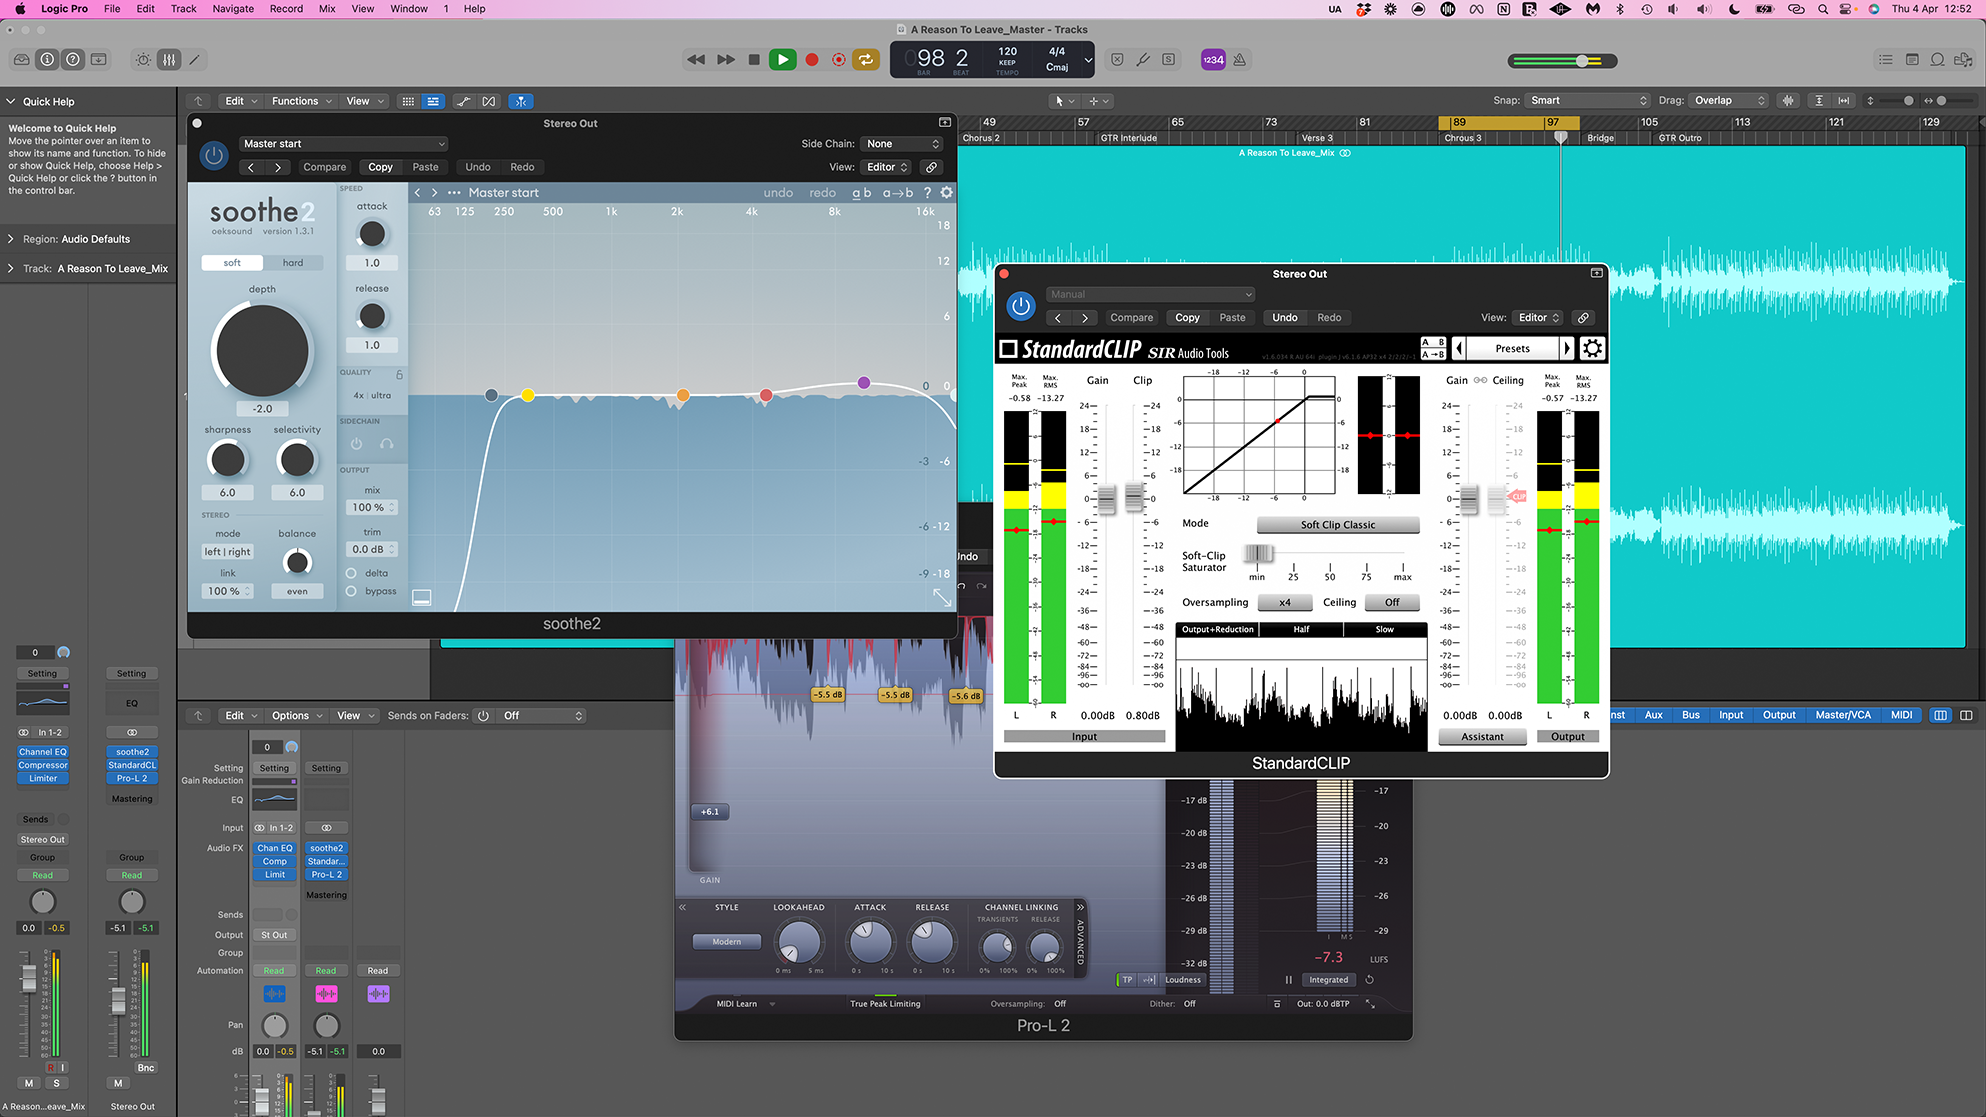Open soothe2 View Editor dropdown
This screenshot has width=1986, height=1117.
[x=886, y=167]
